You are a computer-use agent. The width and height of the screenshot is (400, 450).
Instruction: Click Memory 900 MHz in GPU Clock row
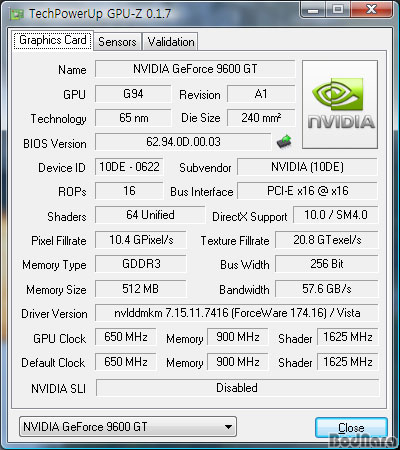[x=238, y=337]
